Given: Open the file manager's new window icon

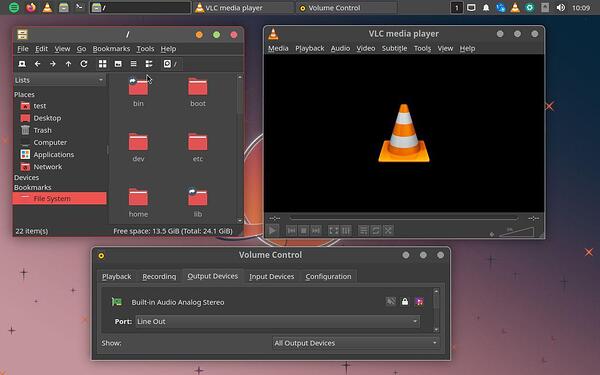Looking at the screenshot, I should click(22, 64).
